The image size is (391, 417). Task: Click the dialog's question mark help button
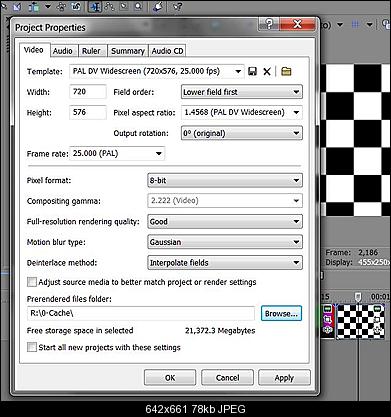click(x=269, y=24)
